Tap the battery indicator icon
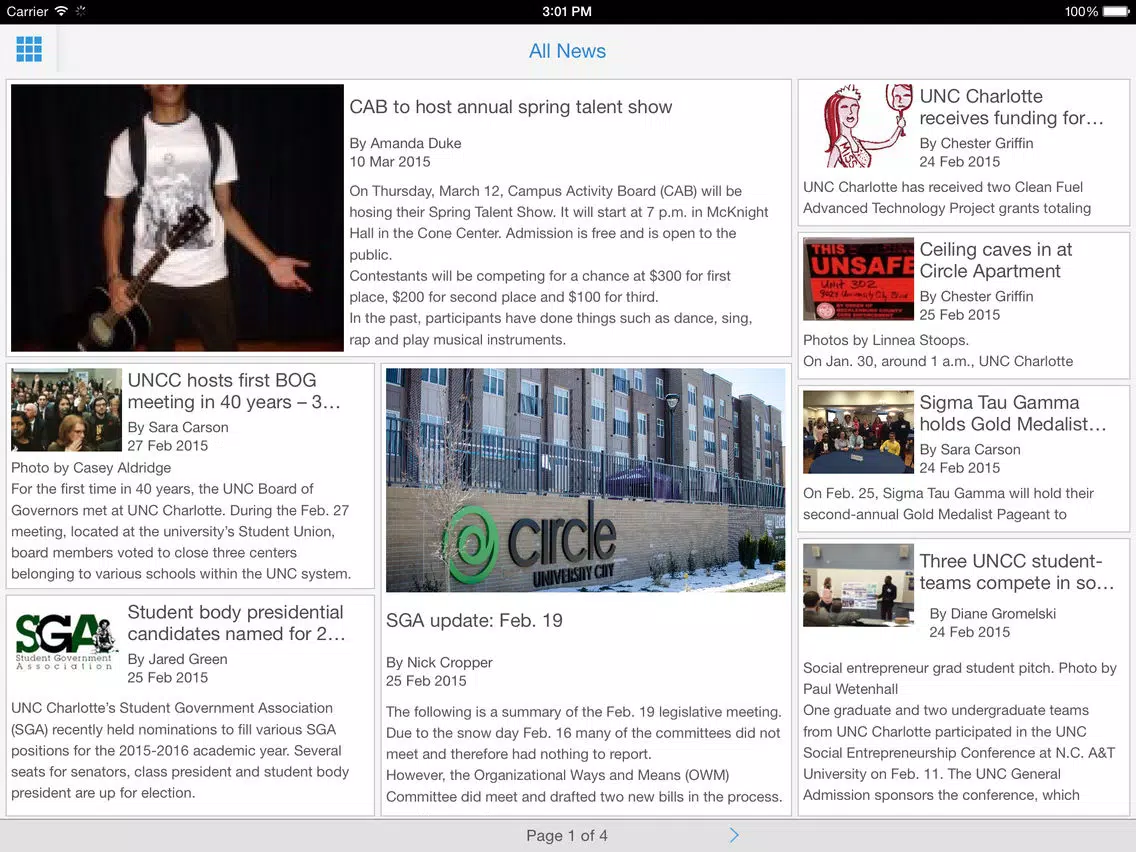1136x852 pixels. (x=1116, y=11)
